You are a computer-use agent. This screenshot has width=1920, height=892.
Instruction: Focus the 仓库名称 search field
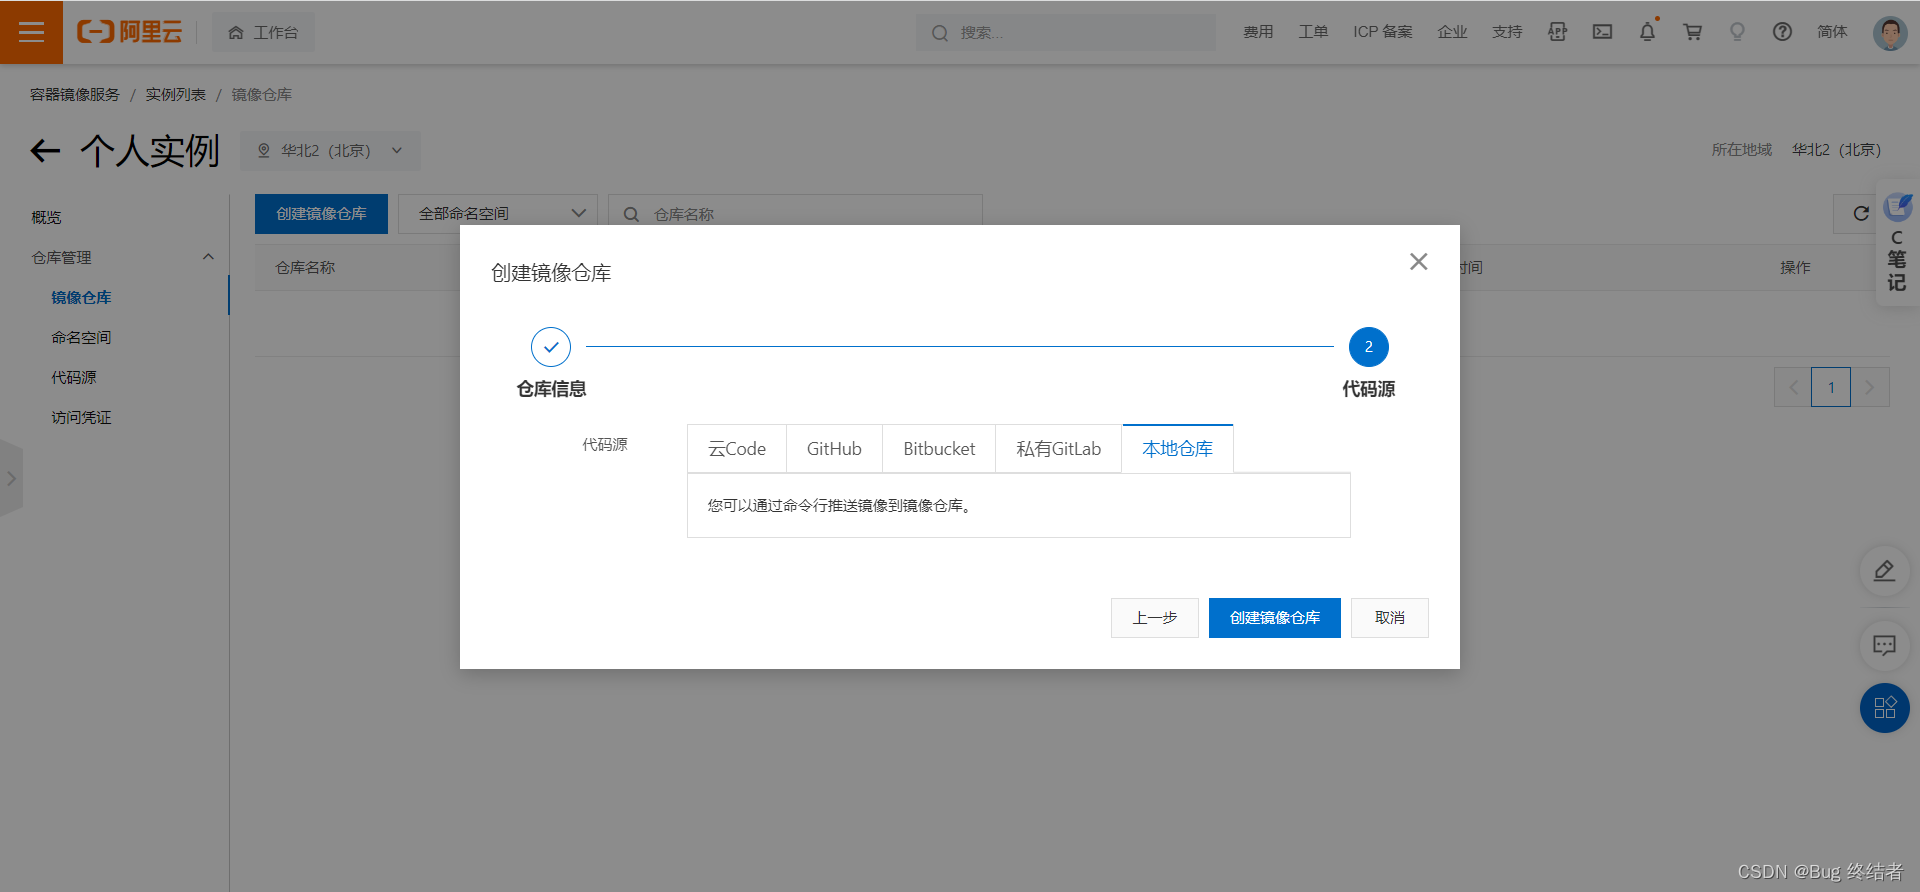[x=795, y=214]
